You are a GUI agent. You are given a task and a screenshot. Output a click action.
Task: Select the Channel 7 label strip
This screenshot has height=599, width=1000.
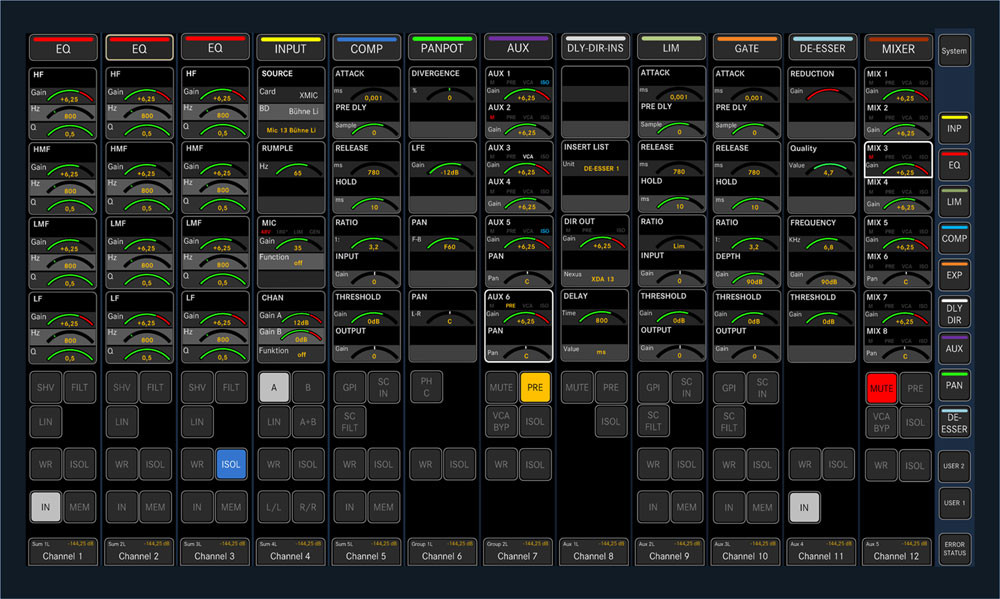click(x=518, y=551)
